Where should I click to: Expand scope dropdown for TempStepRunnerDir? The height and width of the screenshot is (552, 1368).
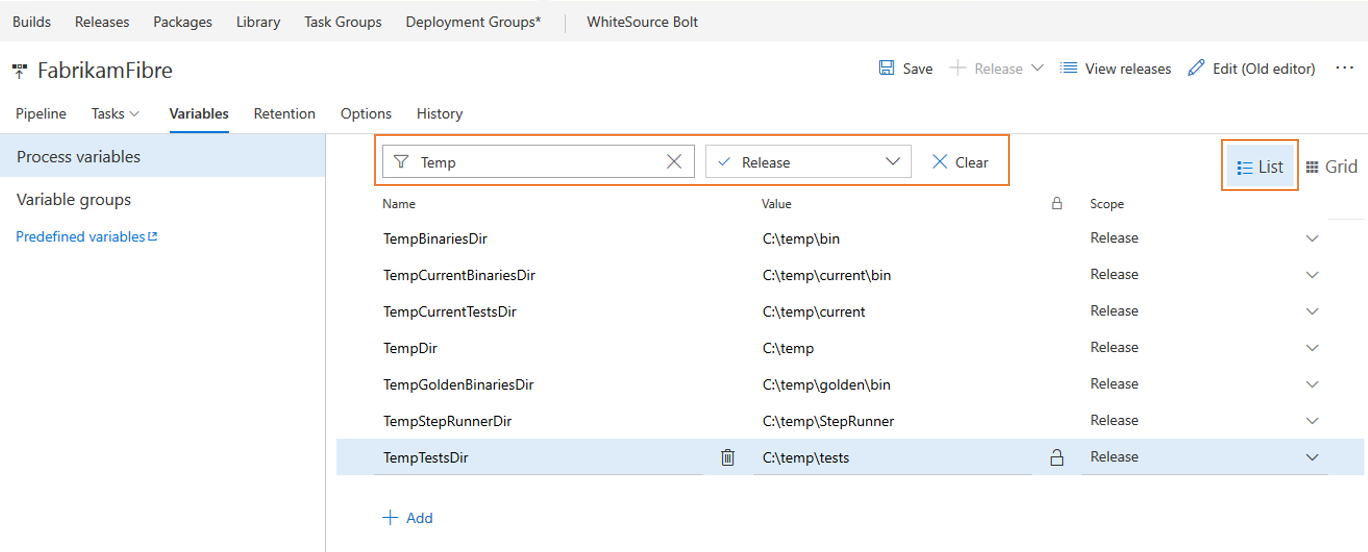coord(1313,421)
